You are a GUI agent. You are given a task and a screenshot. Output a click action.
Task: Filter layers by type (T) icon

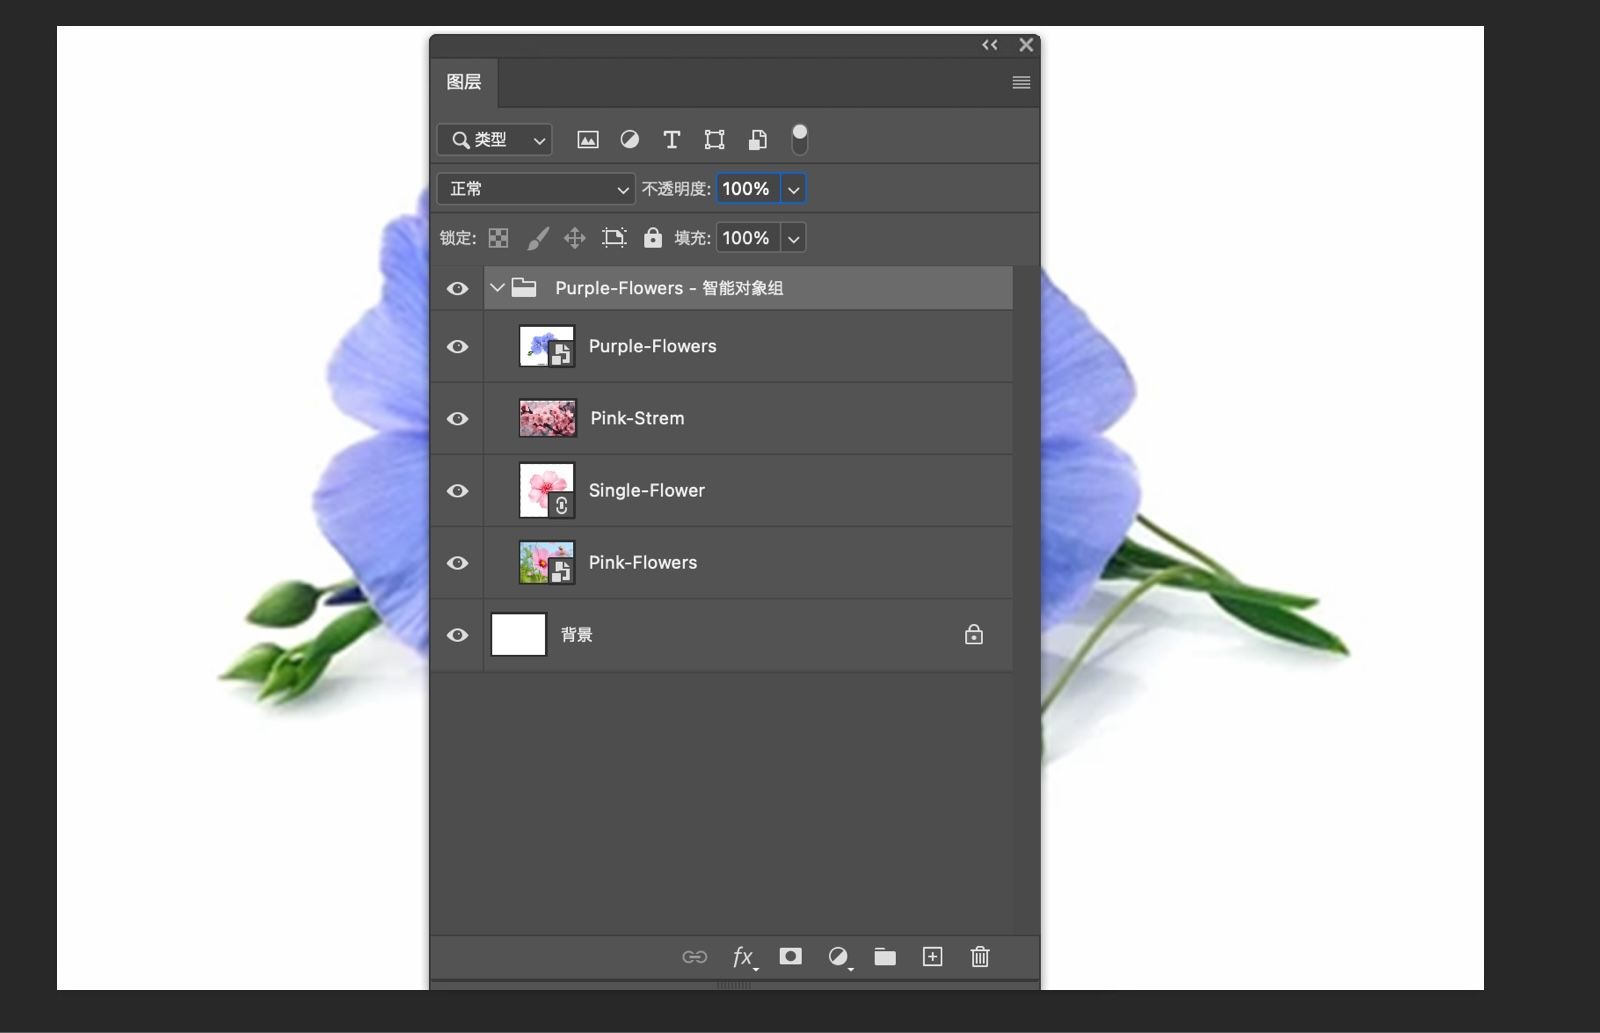(x=672, y=140)
